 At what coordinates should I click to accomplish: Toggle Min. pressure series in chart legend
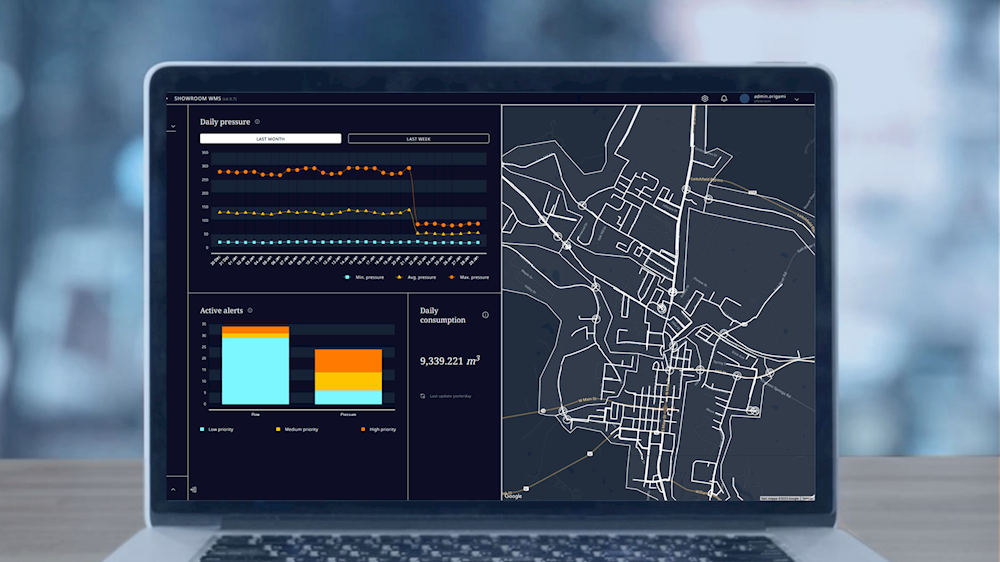click(x=365, y=277)
